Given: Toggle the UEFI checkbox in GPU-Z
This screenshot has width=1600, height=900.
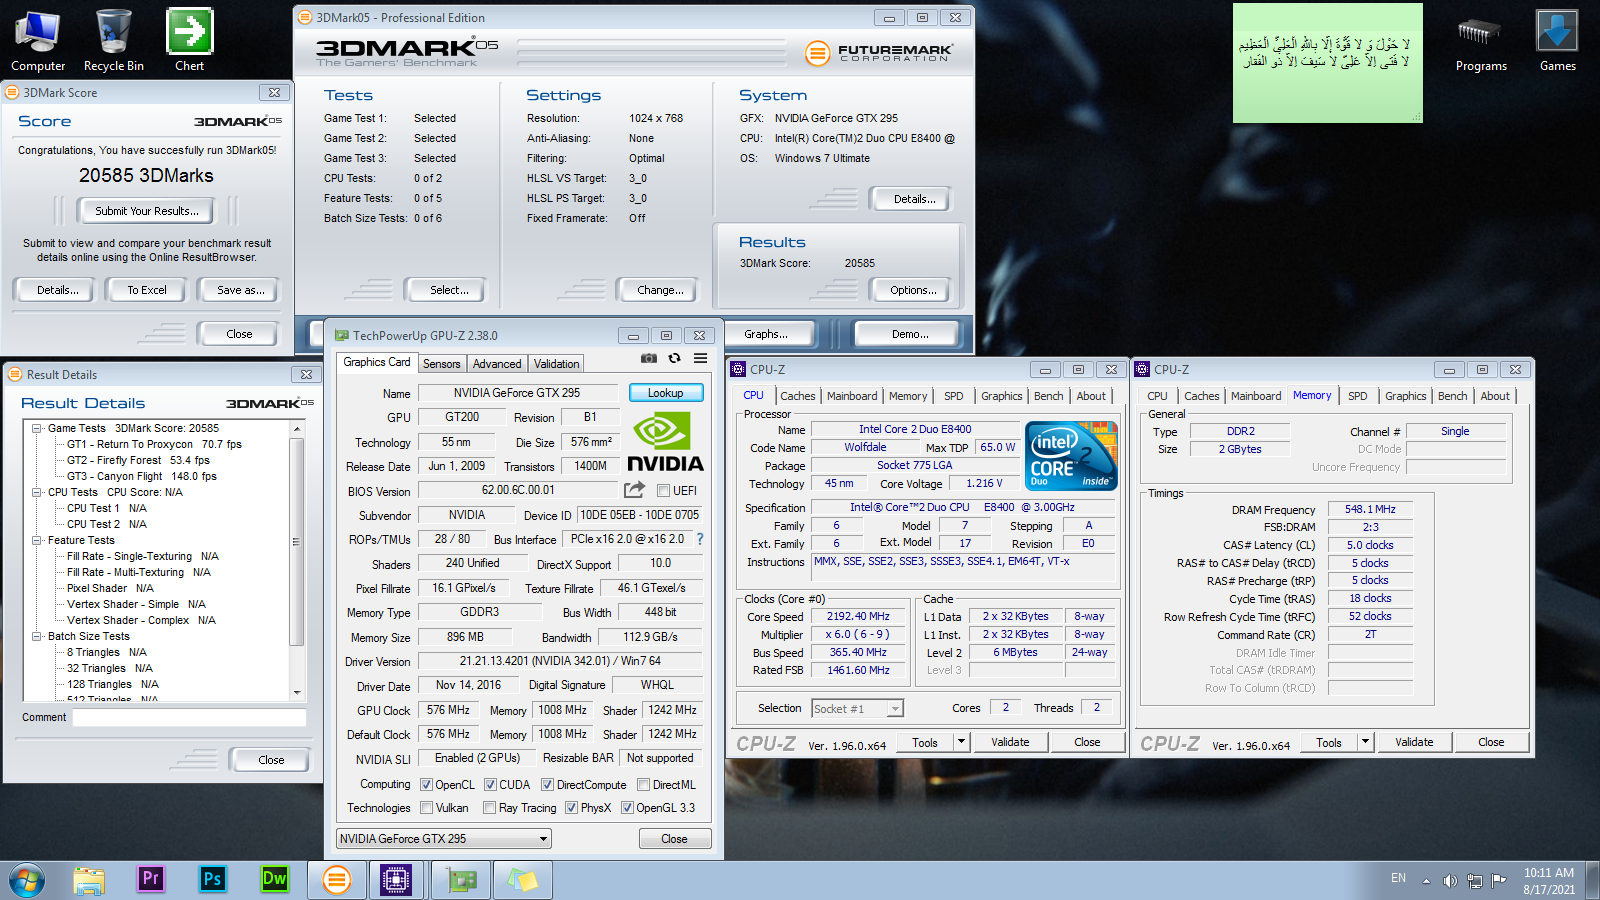Looking at the screenshot, I should pos(663,491).
